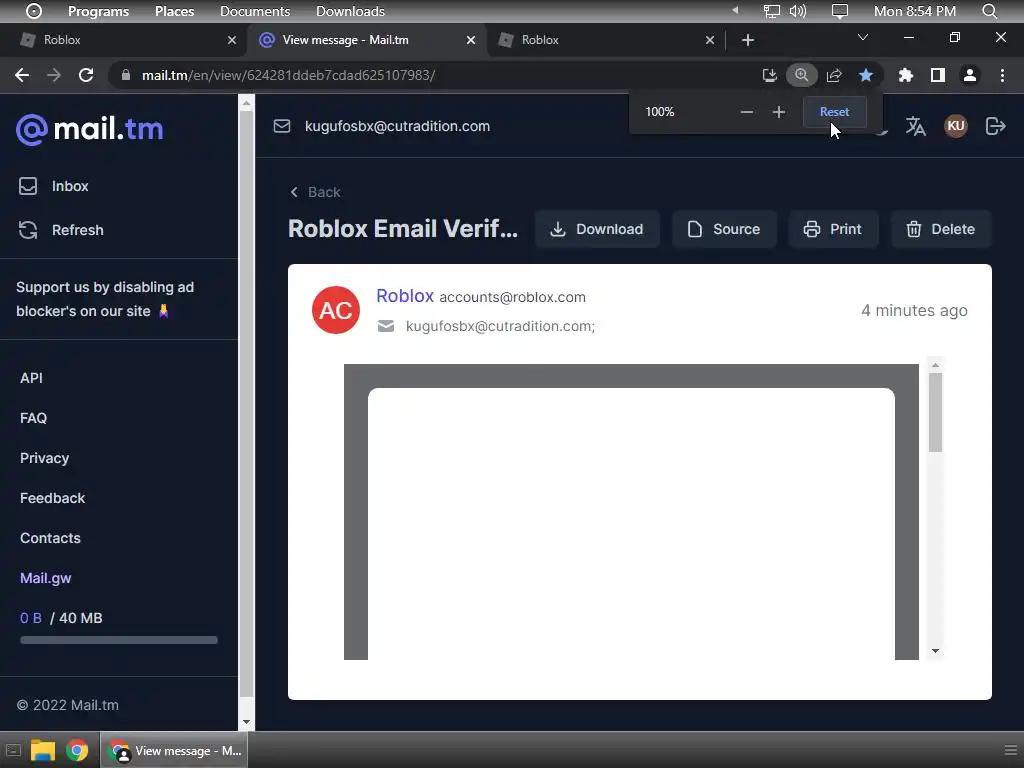Open the Privacy page

click(44, 458)
